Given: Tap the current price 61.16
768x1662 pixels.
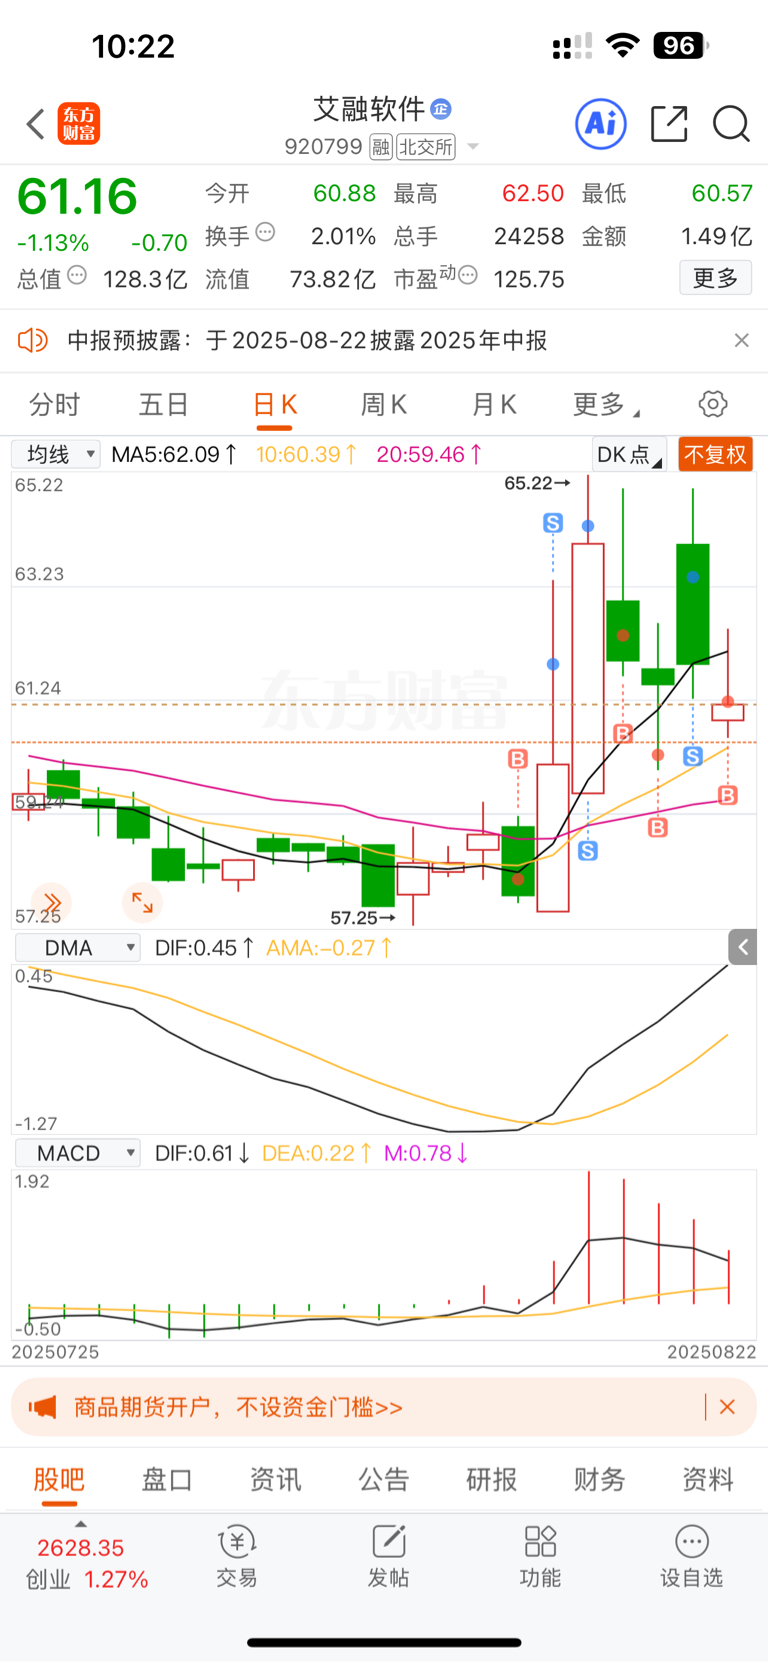Looking at the screenshot, I should coord(77,197).
